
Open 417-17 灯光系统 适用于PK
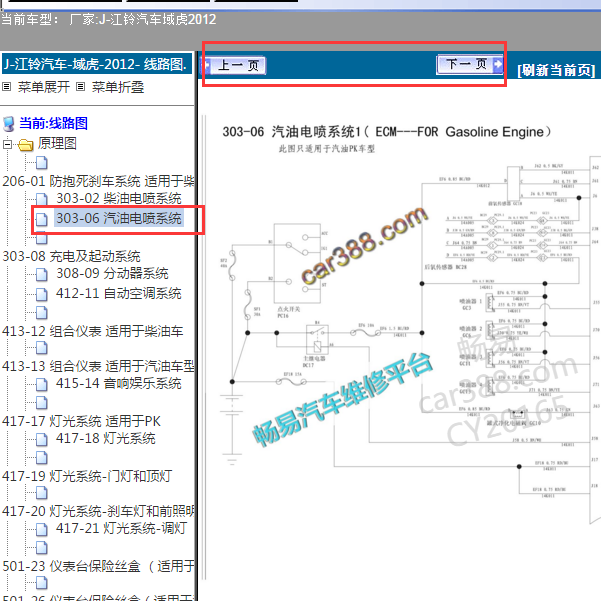click(x=81, y=421)
